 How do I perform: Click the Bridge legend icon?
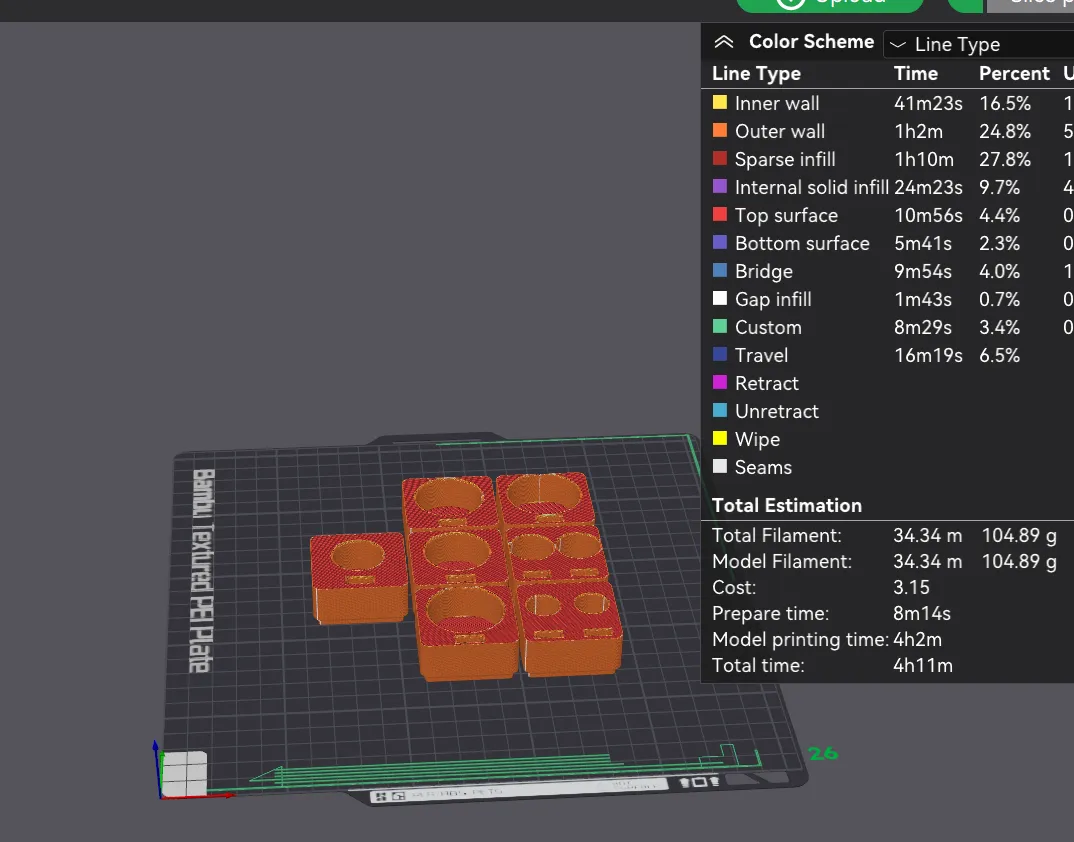click(x=719, y=271)
